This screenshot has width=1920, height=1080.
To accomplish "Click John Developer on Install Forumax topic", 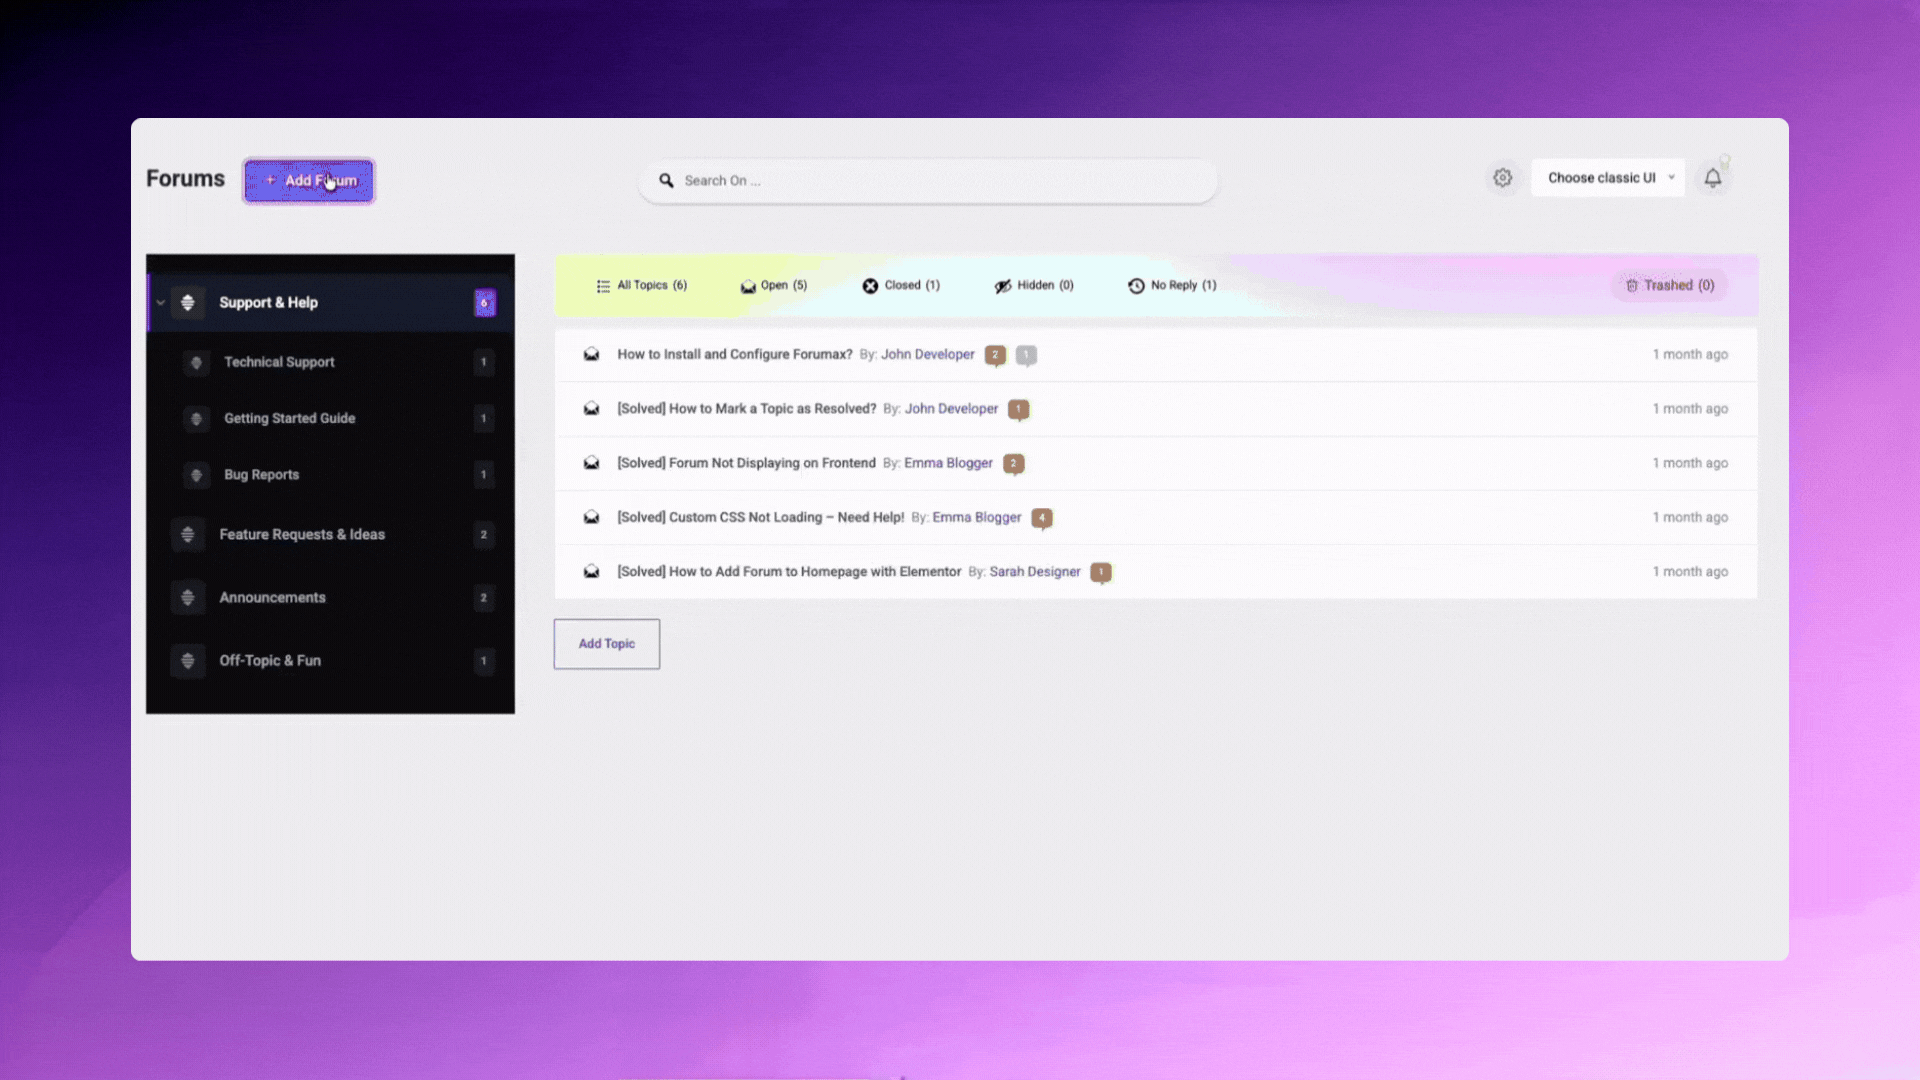I will [927, 355].
